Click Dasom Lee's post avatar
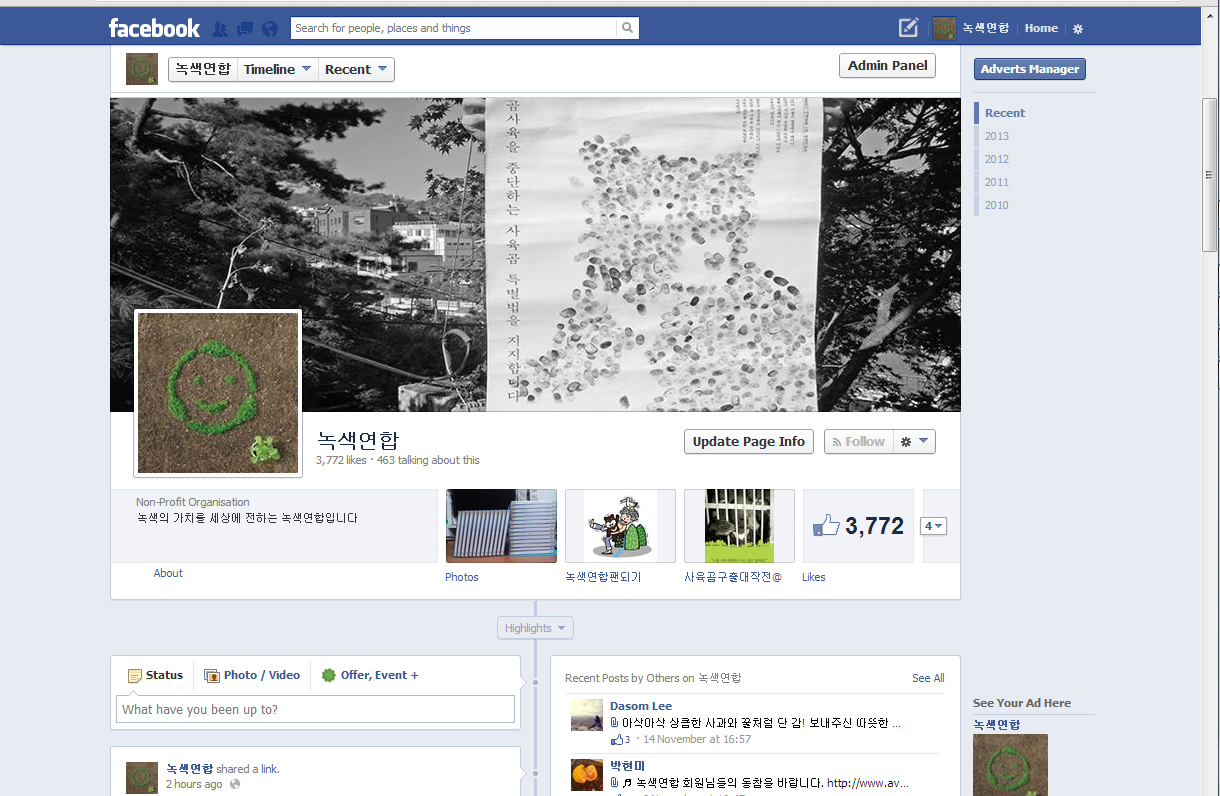 pyautogui.click(x=587, y=715)
